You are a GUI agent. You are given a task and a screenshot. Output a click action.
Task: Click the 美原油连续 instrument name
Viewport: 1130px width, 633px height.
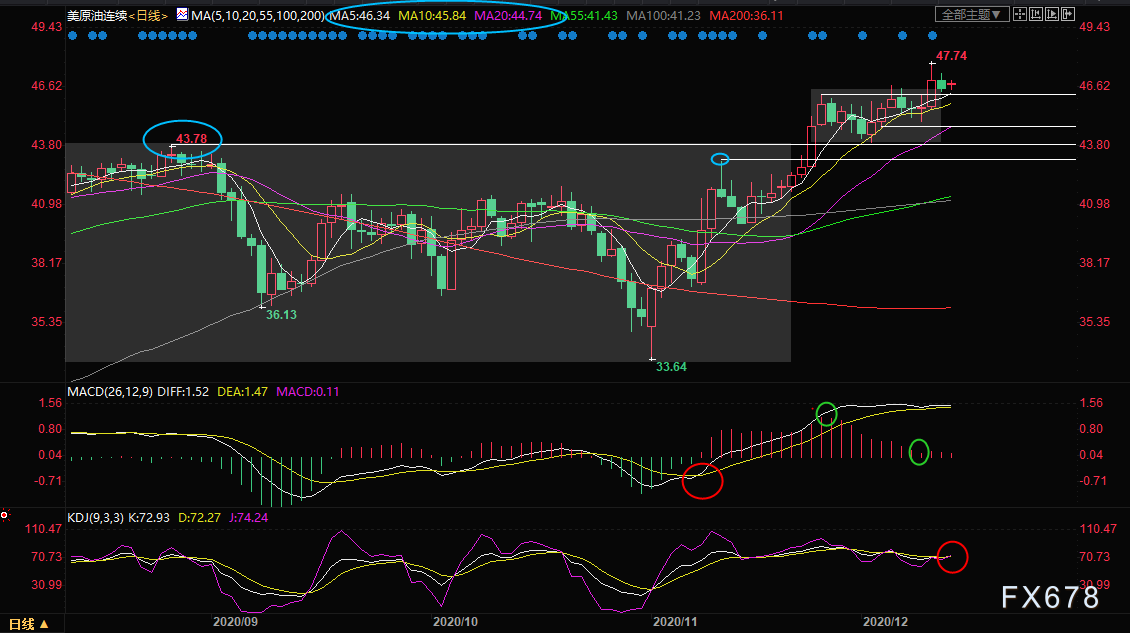[x=97, y=15]
